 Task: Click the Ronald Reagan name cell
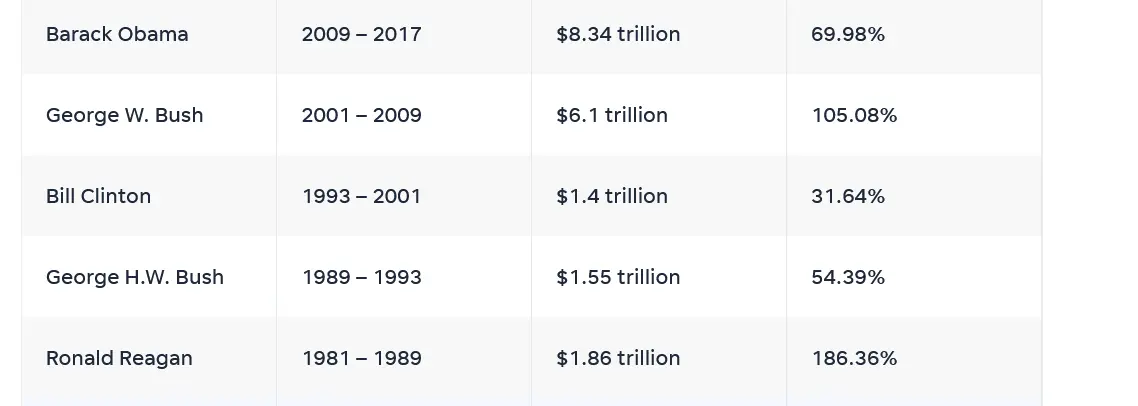tap(119, 358)
